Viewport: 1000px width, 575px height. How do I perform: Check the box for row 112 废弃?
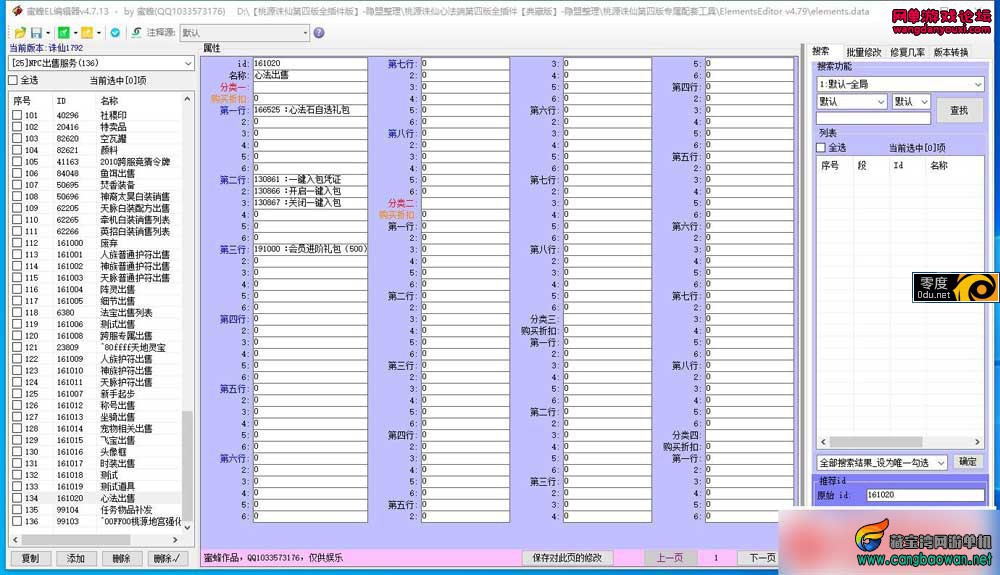(17, 243)
